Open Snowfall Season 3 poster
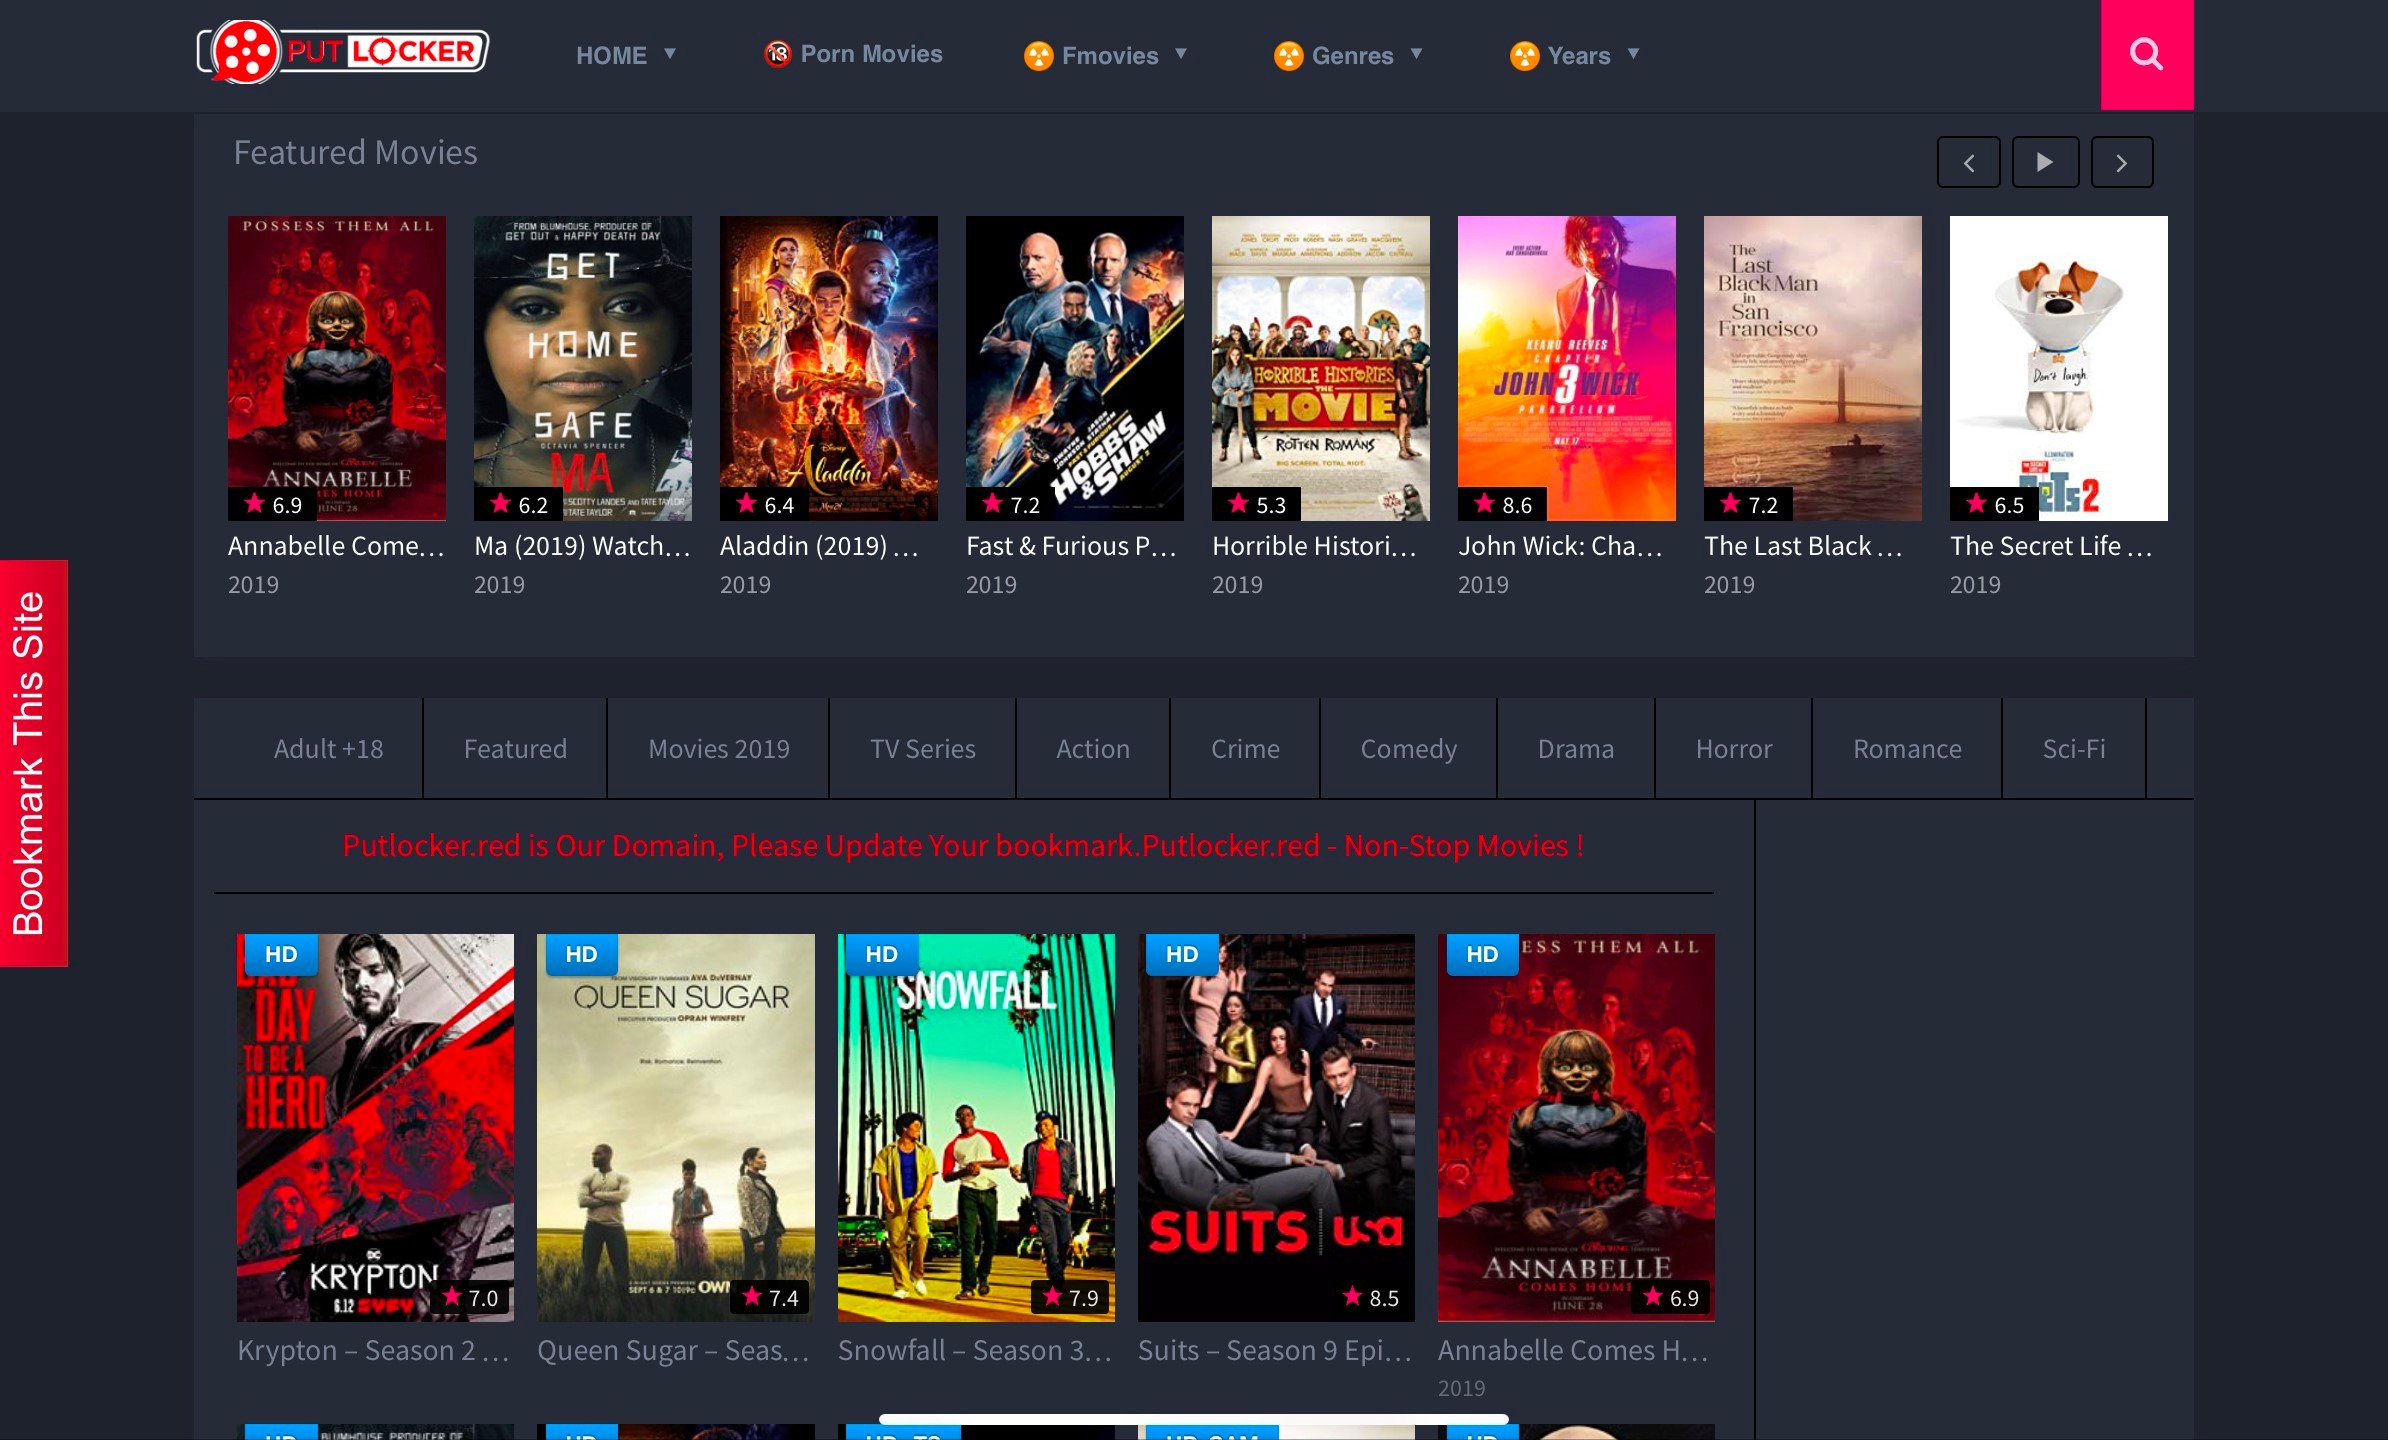This screenshot has width=2388, height=1440. (x=976, y=1127)
